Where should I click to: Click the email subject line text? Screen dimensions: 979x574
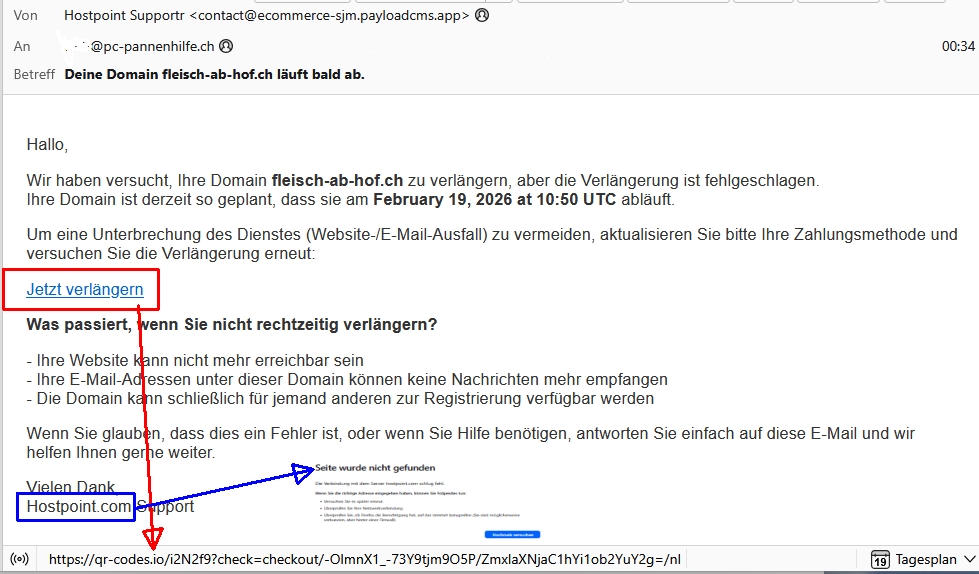click(214, 75)
